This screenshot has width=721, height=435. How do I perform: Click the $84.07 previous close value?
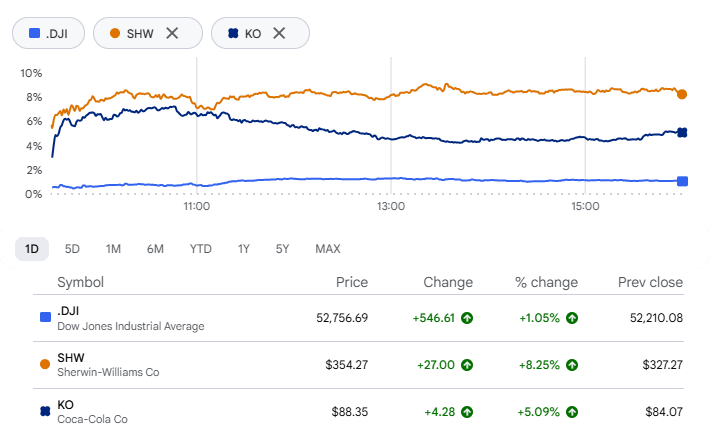[x=664, y=412]
